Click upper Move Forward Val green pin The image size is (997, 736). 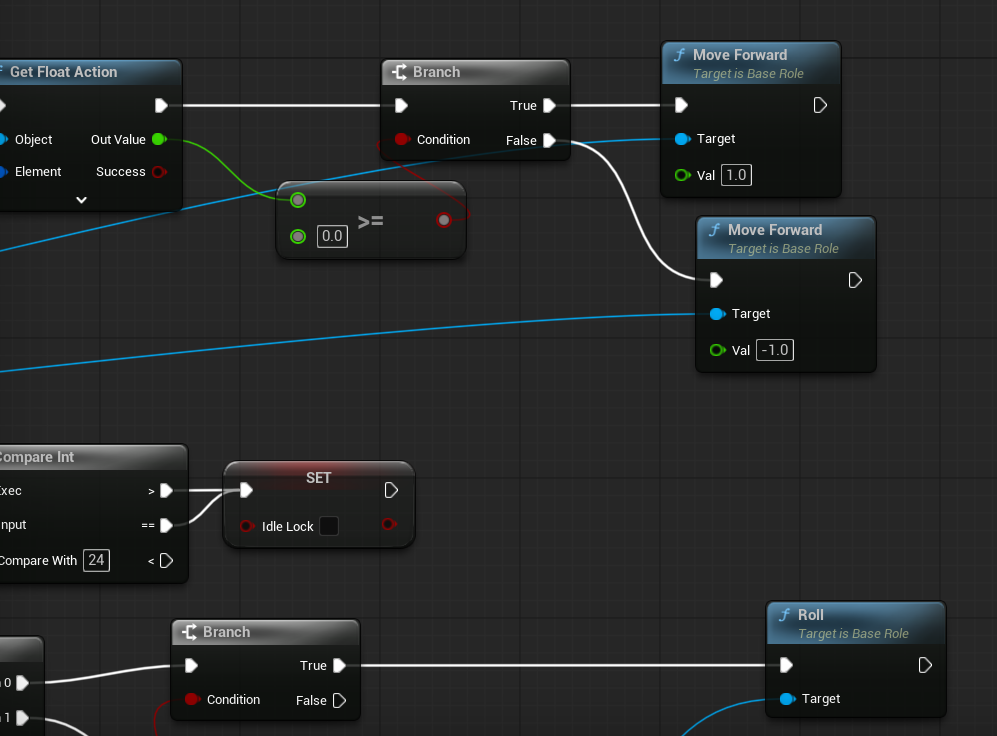point(682,175)
